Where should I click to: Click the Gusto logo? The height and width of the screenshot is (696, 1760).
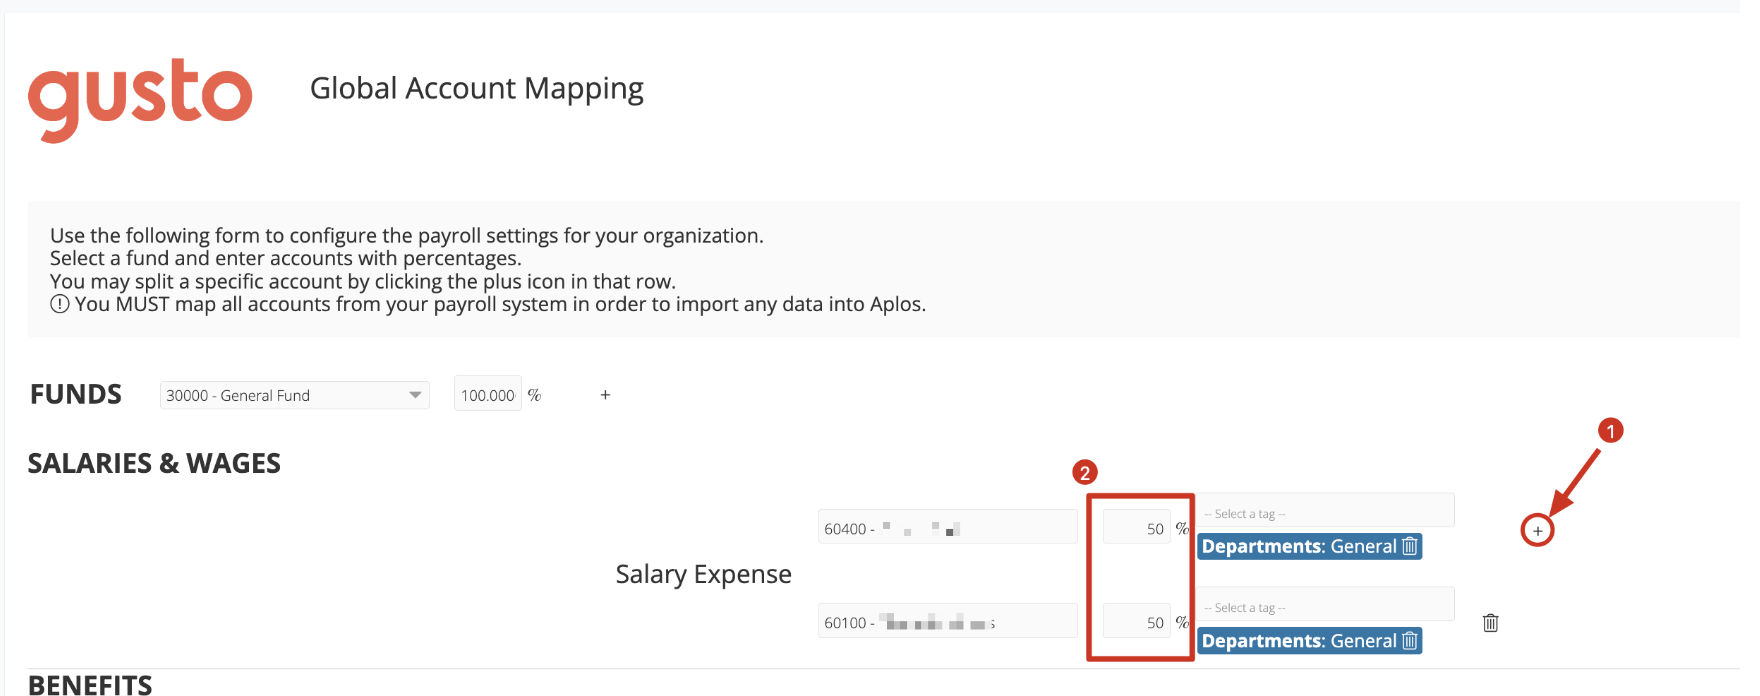pyautogui.click(x=140, y=99)
